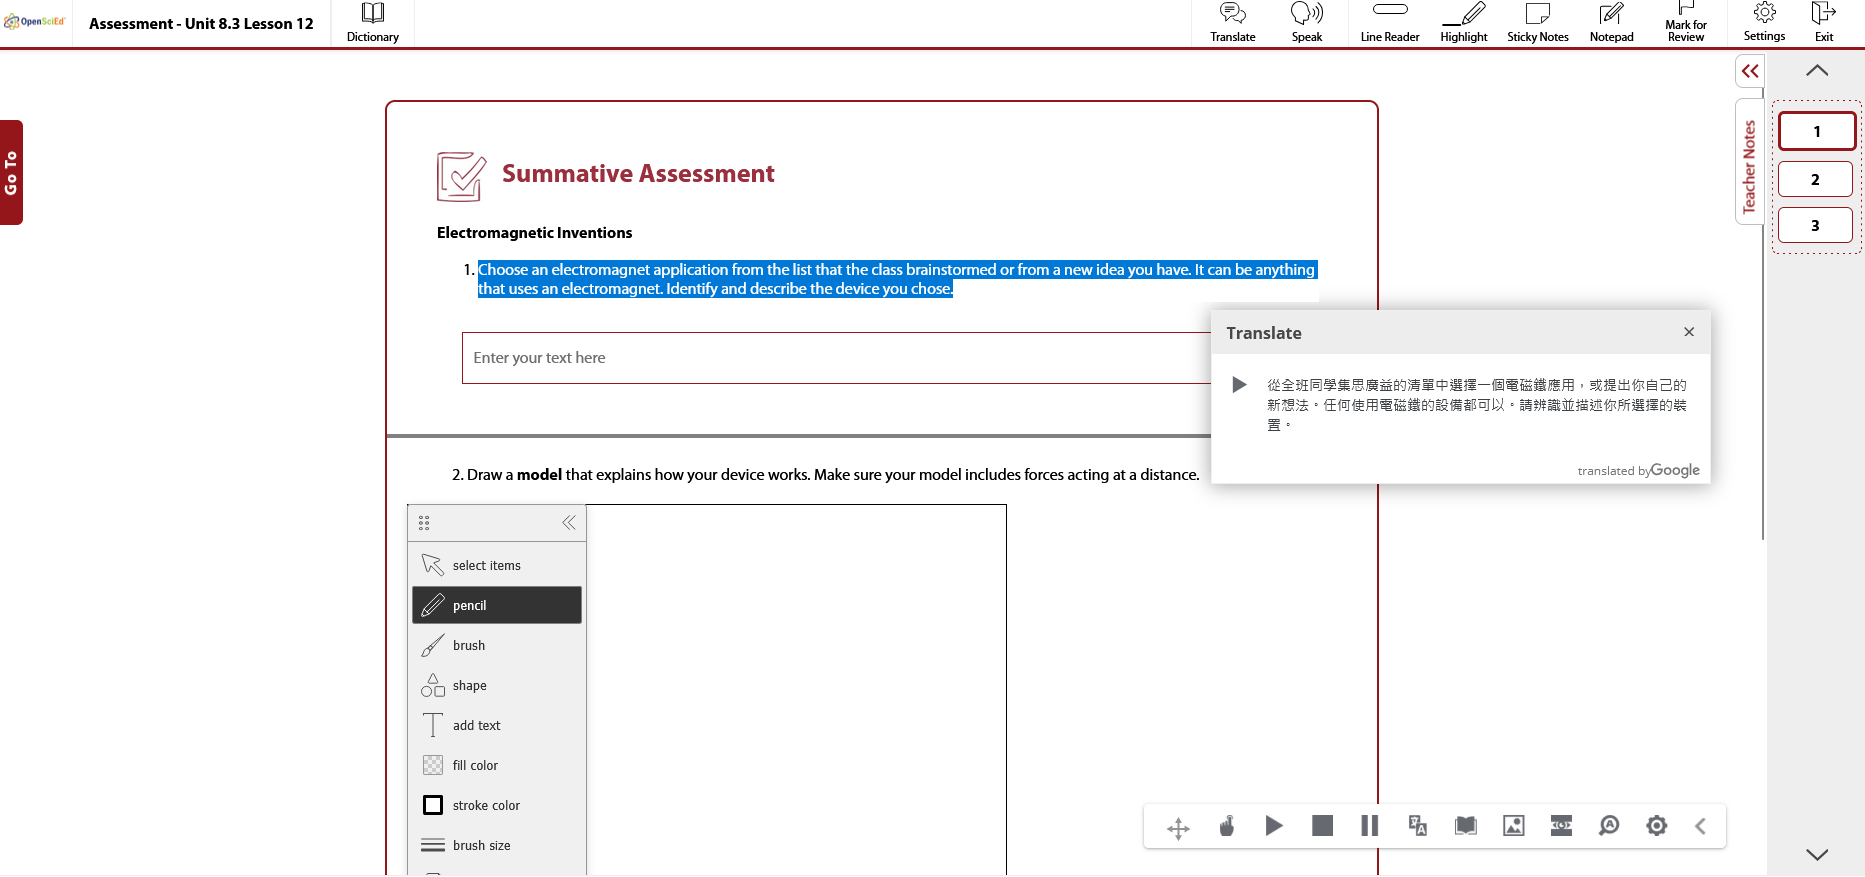Pause reading on the floating toolbar

tap(1369, 825)
